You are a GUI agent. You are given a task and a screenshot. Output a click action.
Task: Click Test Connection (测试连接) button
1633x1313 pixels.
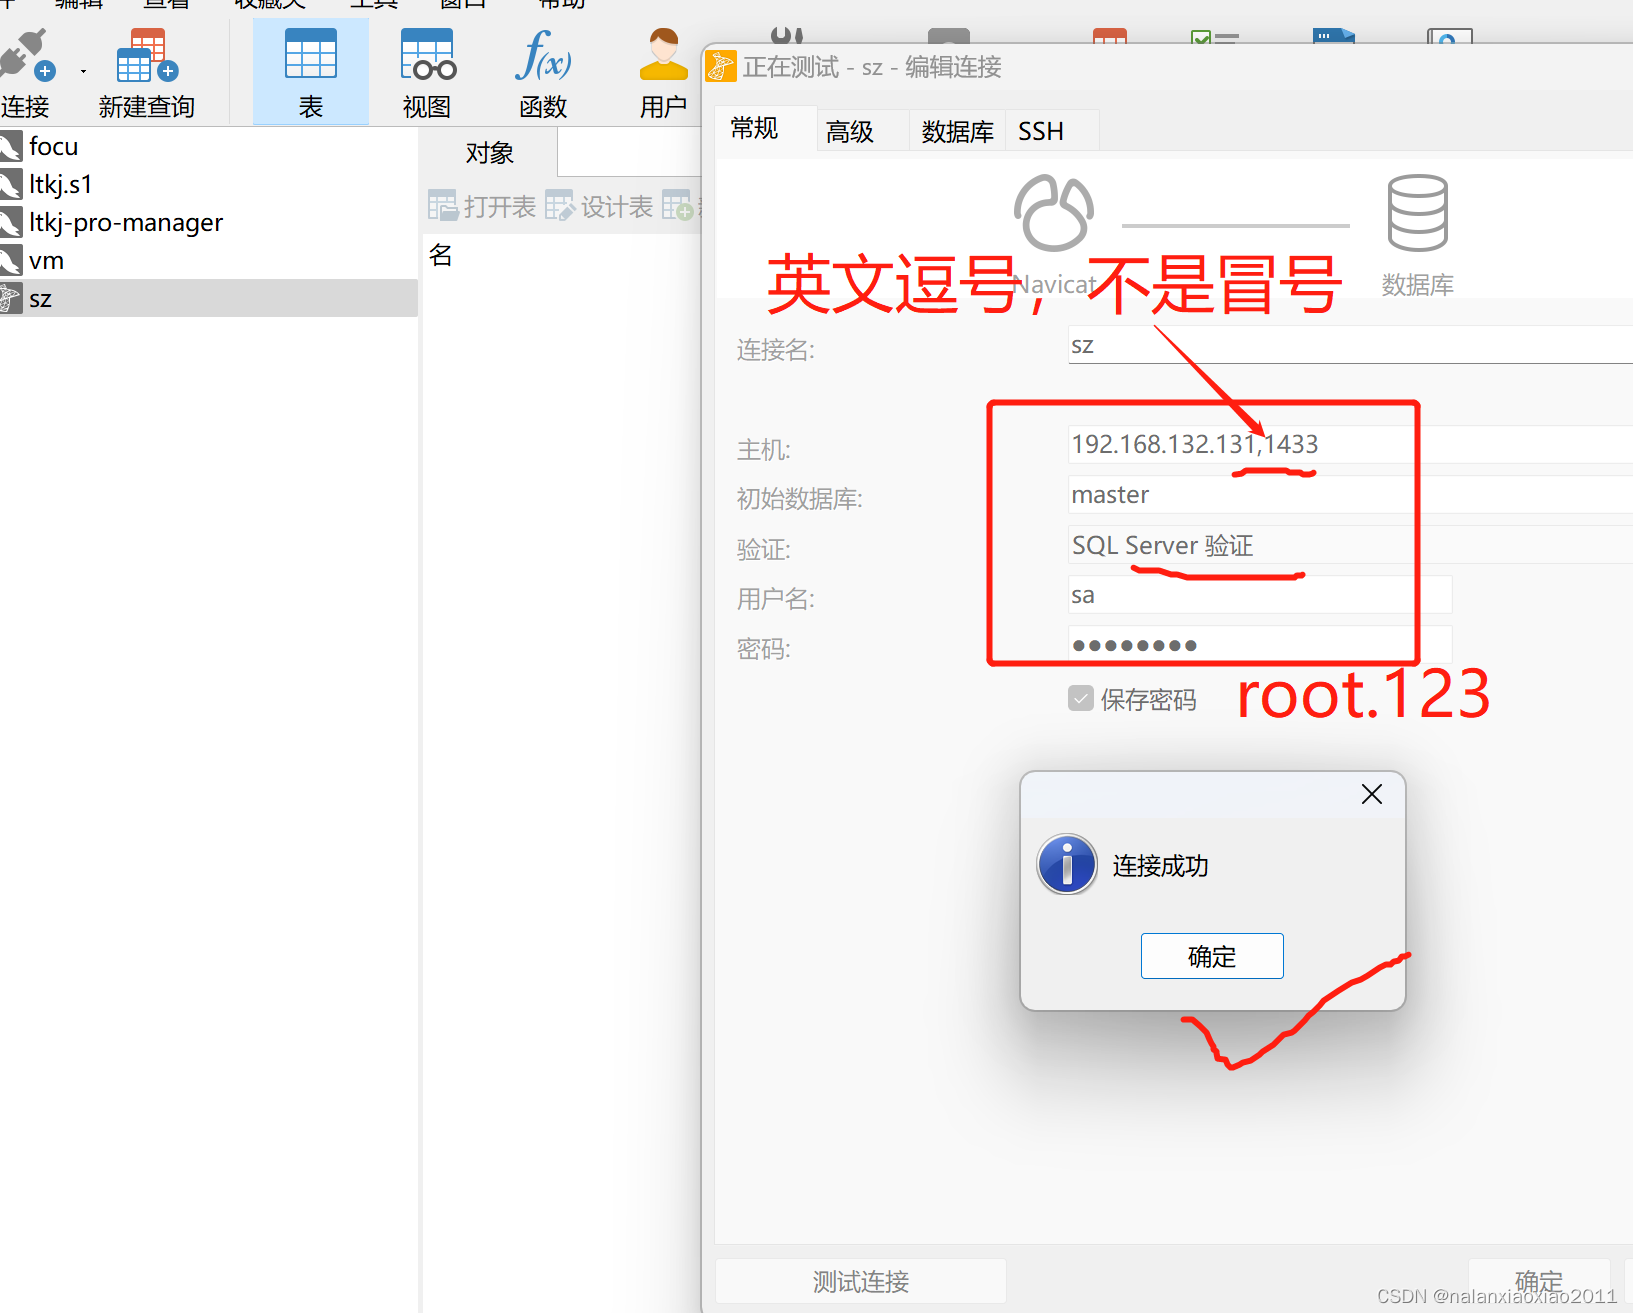pyautogui.click(x=861, y=1281)
